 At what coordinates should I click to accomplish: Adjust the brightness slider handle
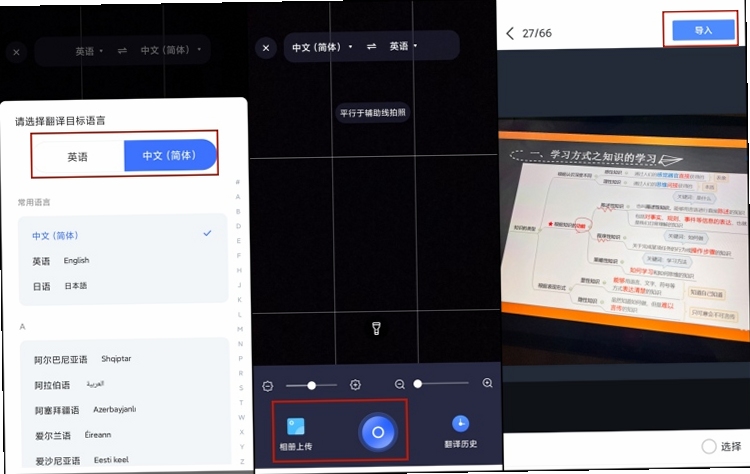pos(311,385)
